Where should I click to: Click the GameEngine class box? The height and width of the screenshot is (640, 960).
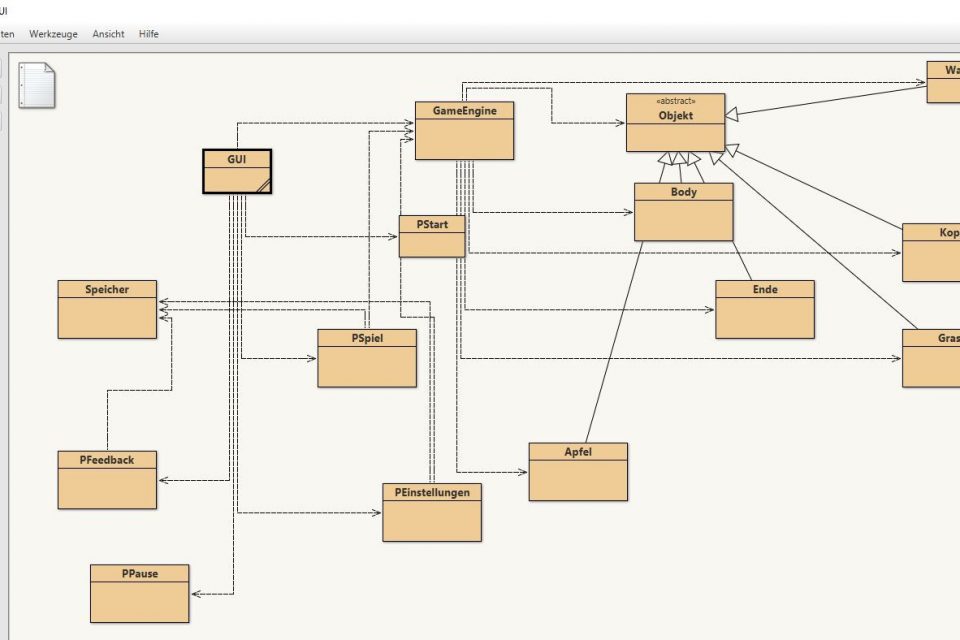(x=464, y=131)
